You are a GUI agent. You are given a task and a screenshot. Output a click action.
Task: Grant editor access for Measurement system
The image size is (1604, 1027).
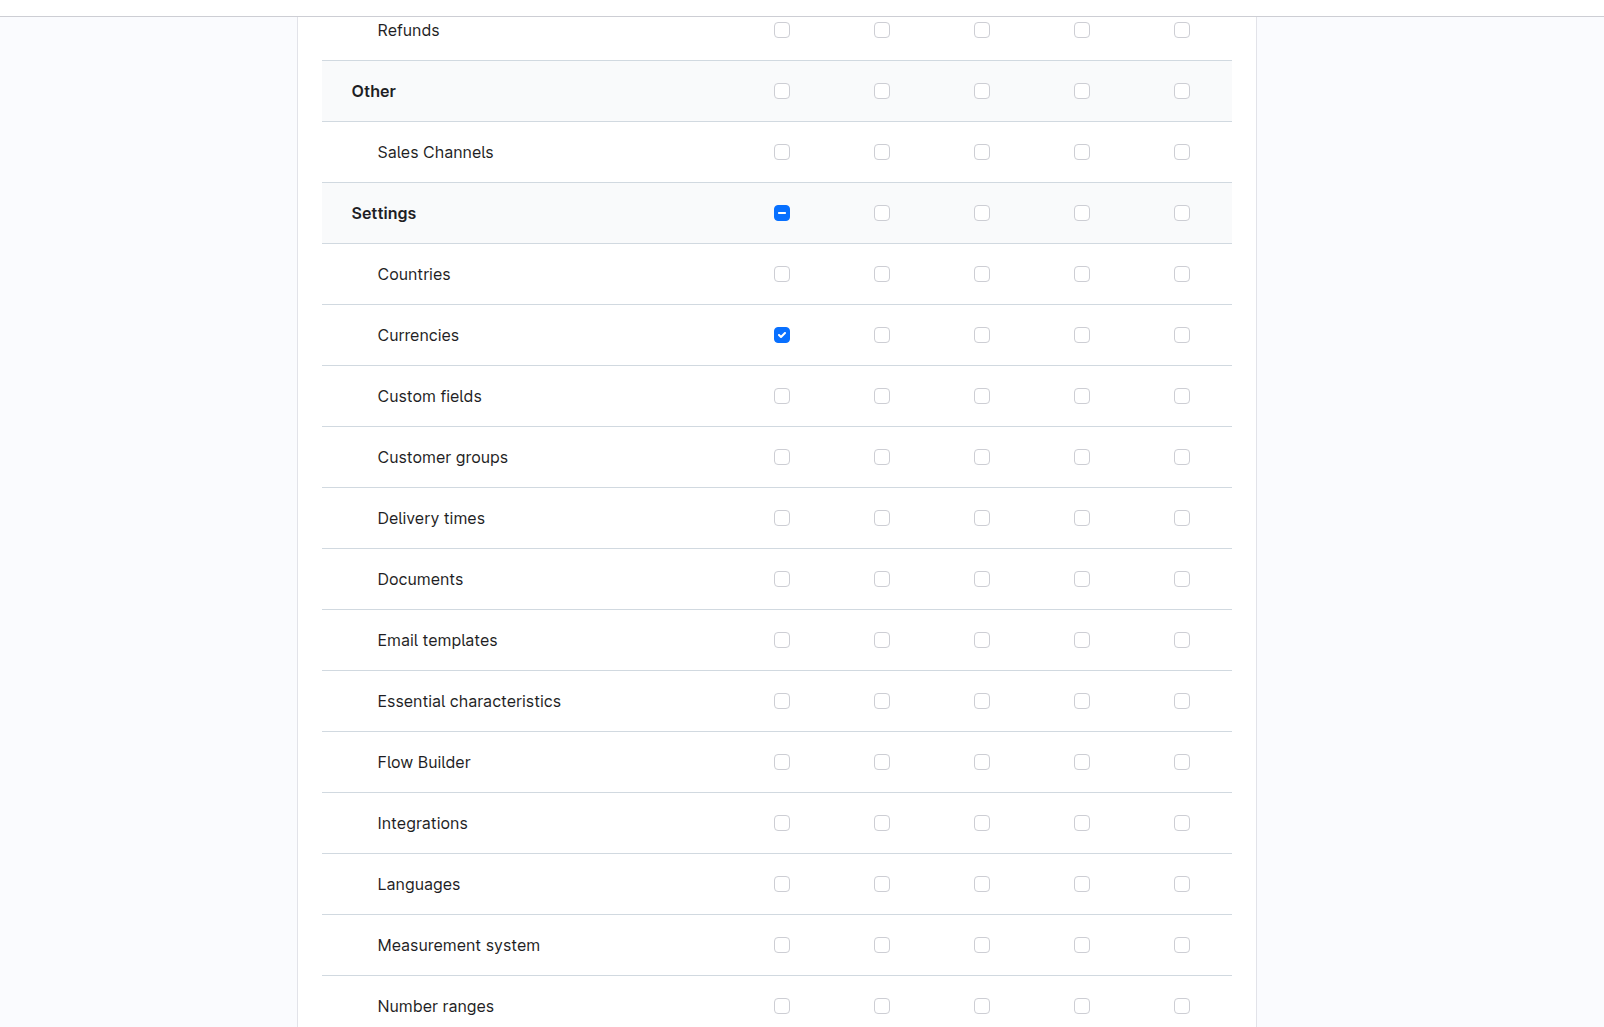pyautogui.click(x=882, y=945)
